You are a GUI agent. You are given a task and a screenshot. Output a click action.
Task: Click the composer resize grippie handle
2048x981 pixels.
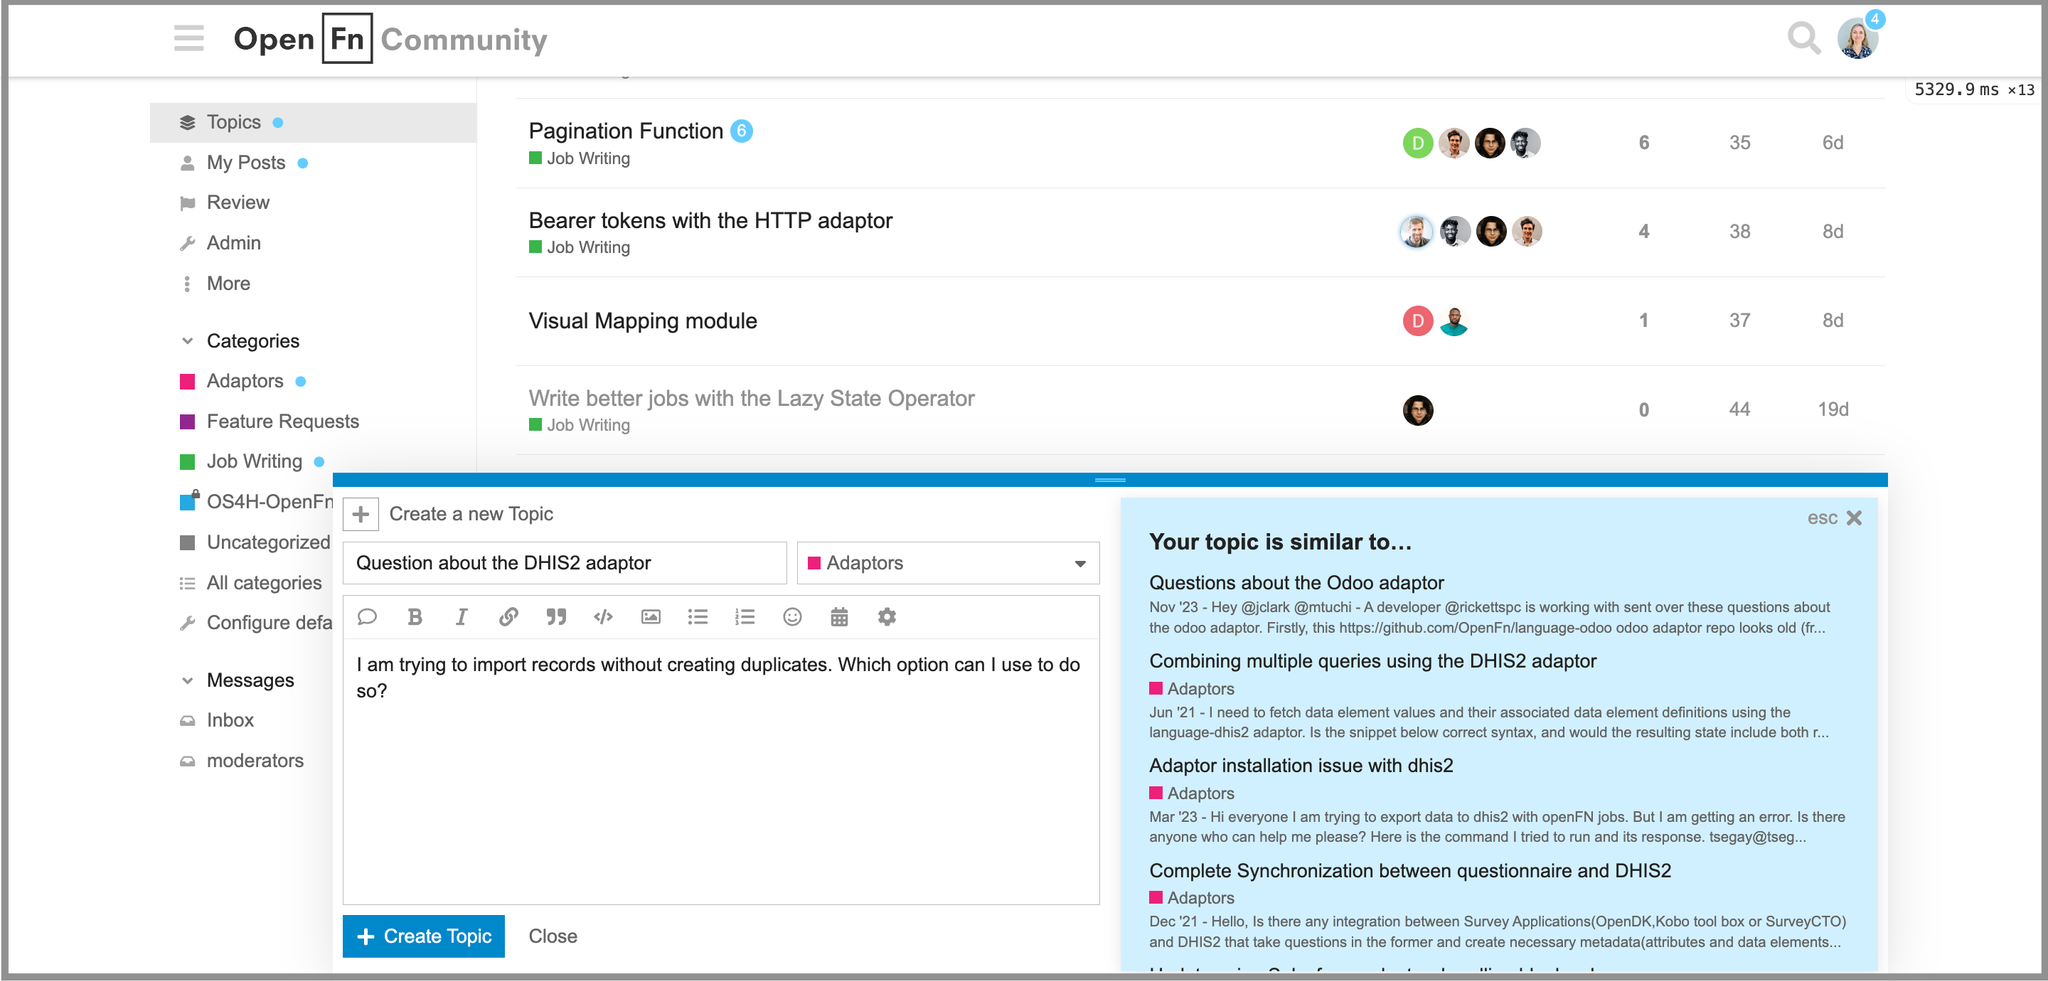1110,480
